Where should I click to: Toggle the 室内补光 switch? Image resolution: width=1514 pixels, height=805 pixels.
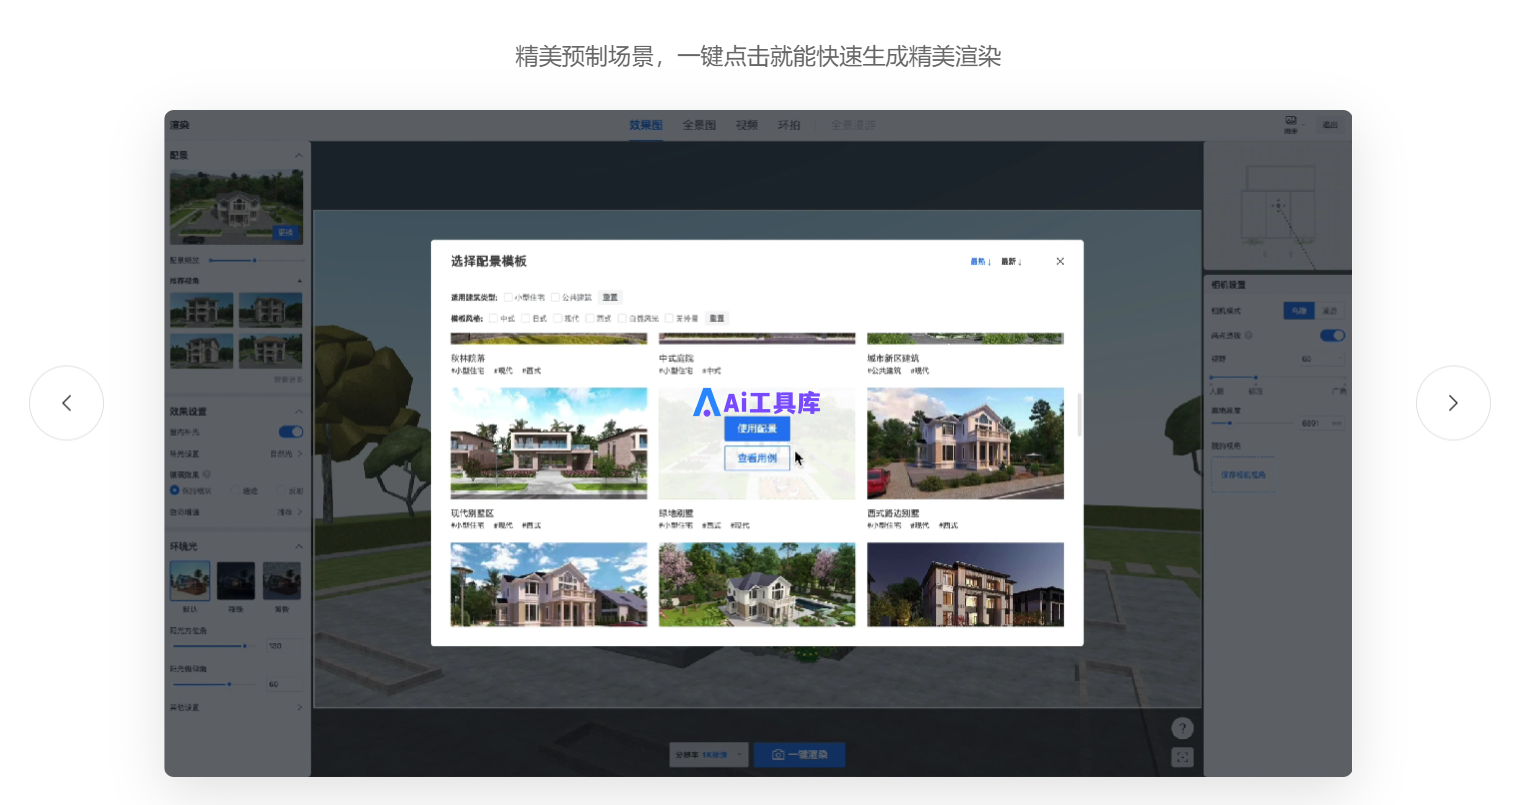[291, 432]
